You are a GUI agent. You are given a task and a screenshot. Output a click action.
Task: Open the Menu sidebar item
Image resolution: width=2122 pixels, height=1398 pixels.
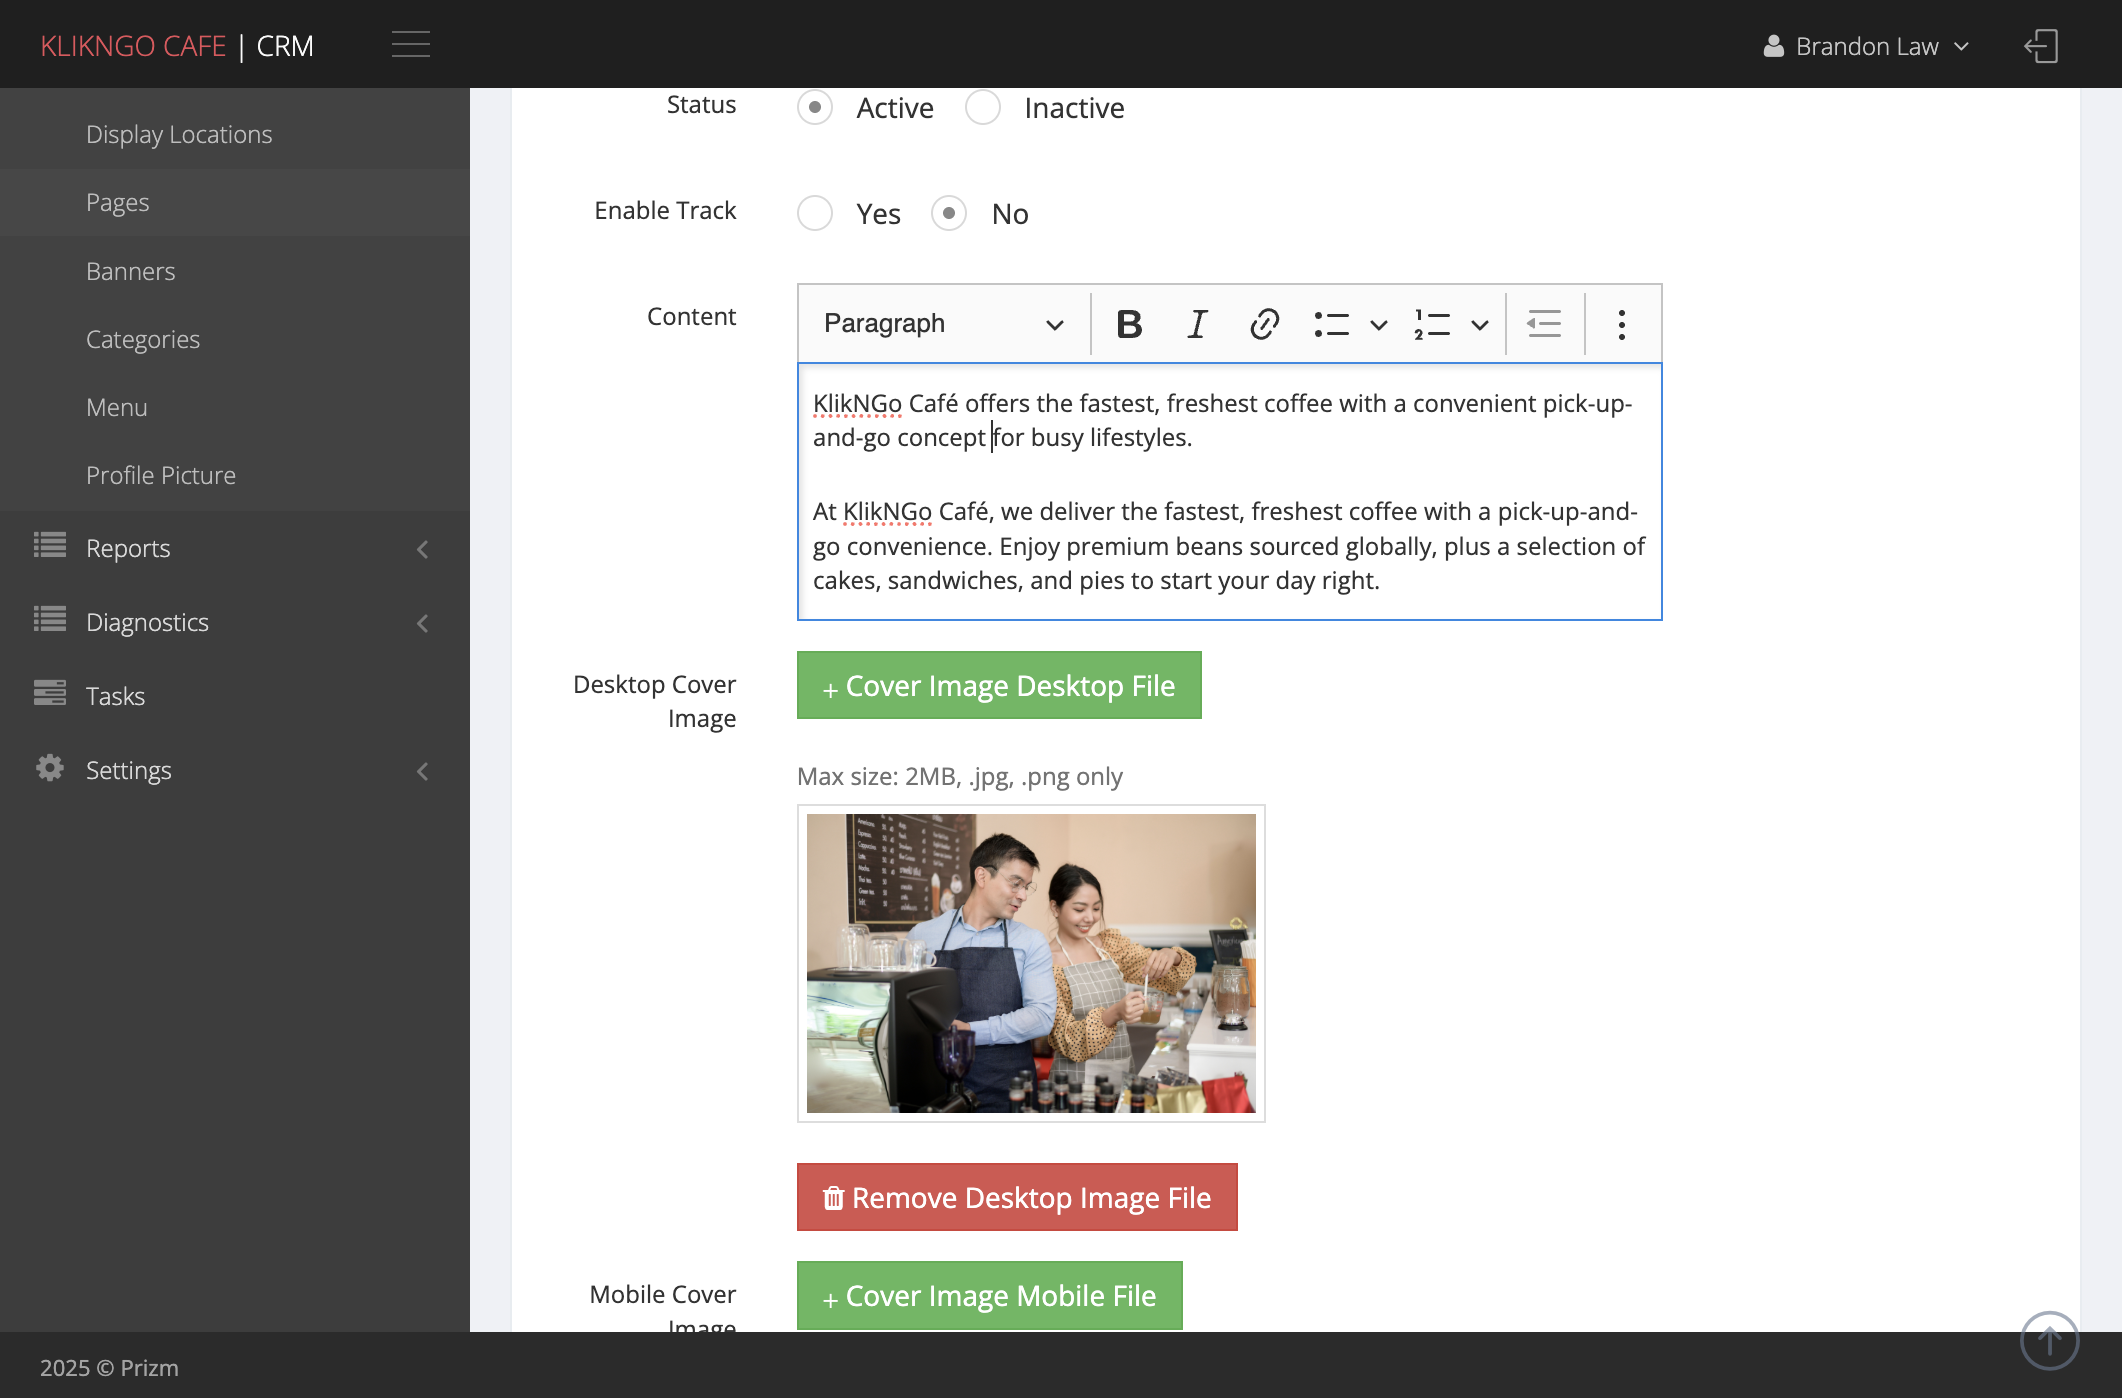point(235,407)
